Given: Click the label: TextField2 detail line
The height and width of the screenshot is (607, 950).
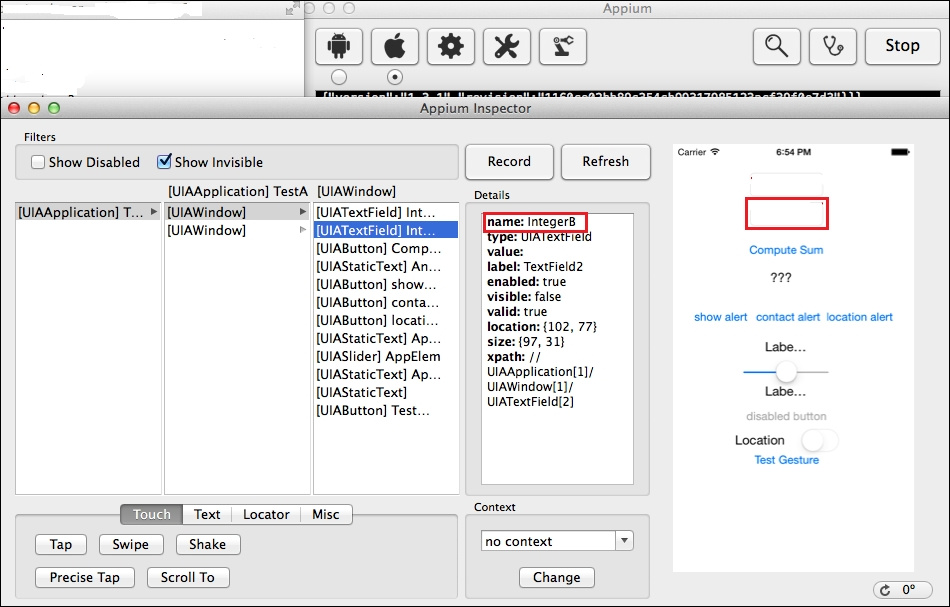Looking at the screenshot, I should (x=535, y=267).
